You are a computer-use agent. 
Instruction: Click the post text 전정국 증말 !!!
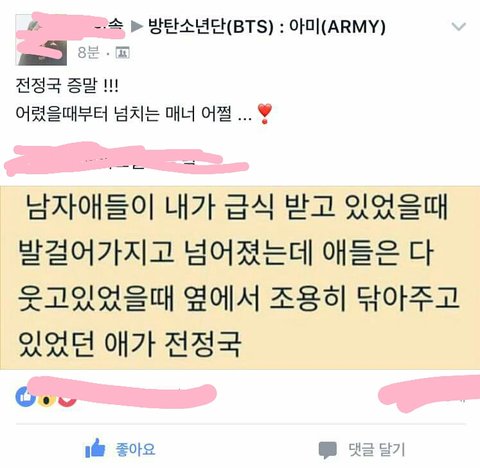coord(67,86)
